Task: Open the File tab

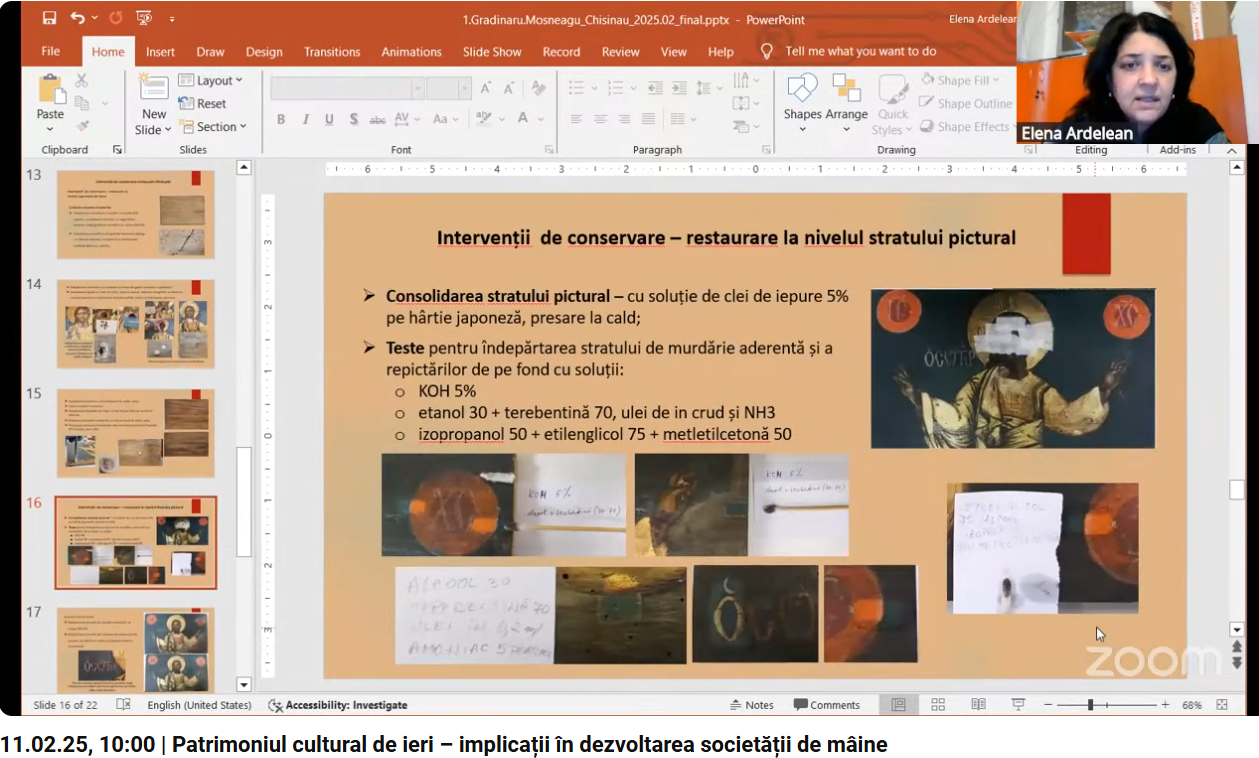Action: 51,51
